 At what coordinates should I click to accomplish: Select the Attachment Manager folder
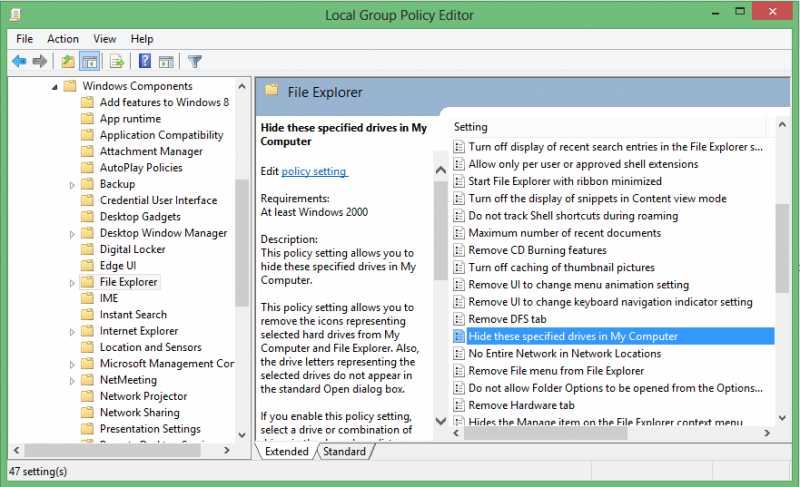(x=151, y=151)
